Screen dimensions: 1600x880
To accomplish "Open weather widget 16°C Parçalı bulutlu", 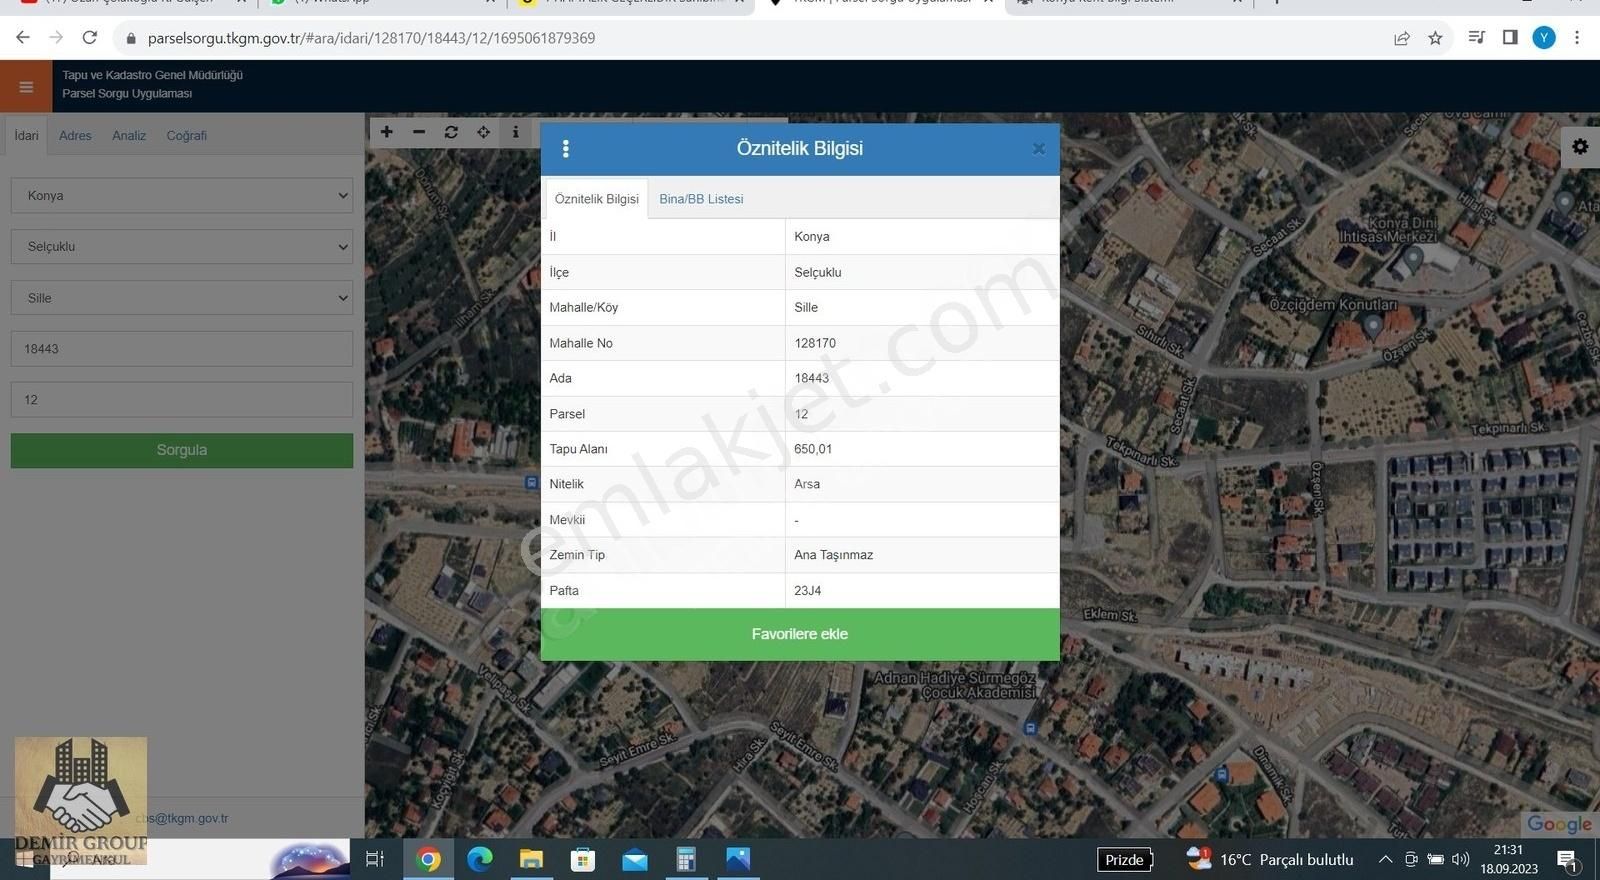I will [x=1270, y=859].
